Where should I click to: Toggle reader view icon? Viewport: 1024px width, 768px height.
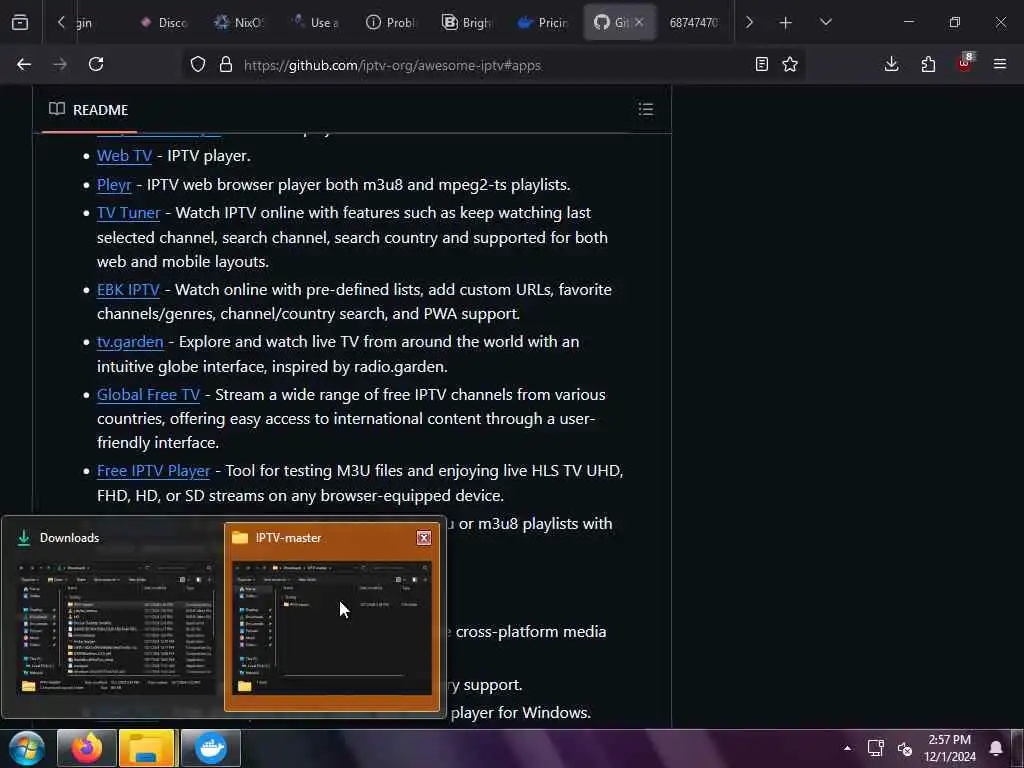tap(761, 64)
